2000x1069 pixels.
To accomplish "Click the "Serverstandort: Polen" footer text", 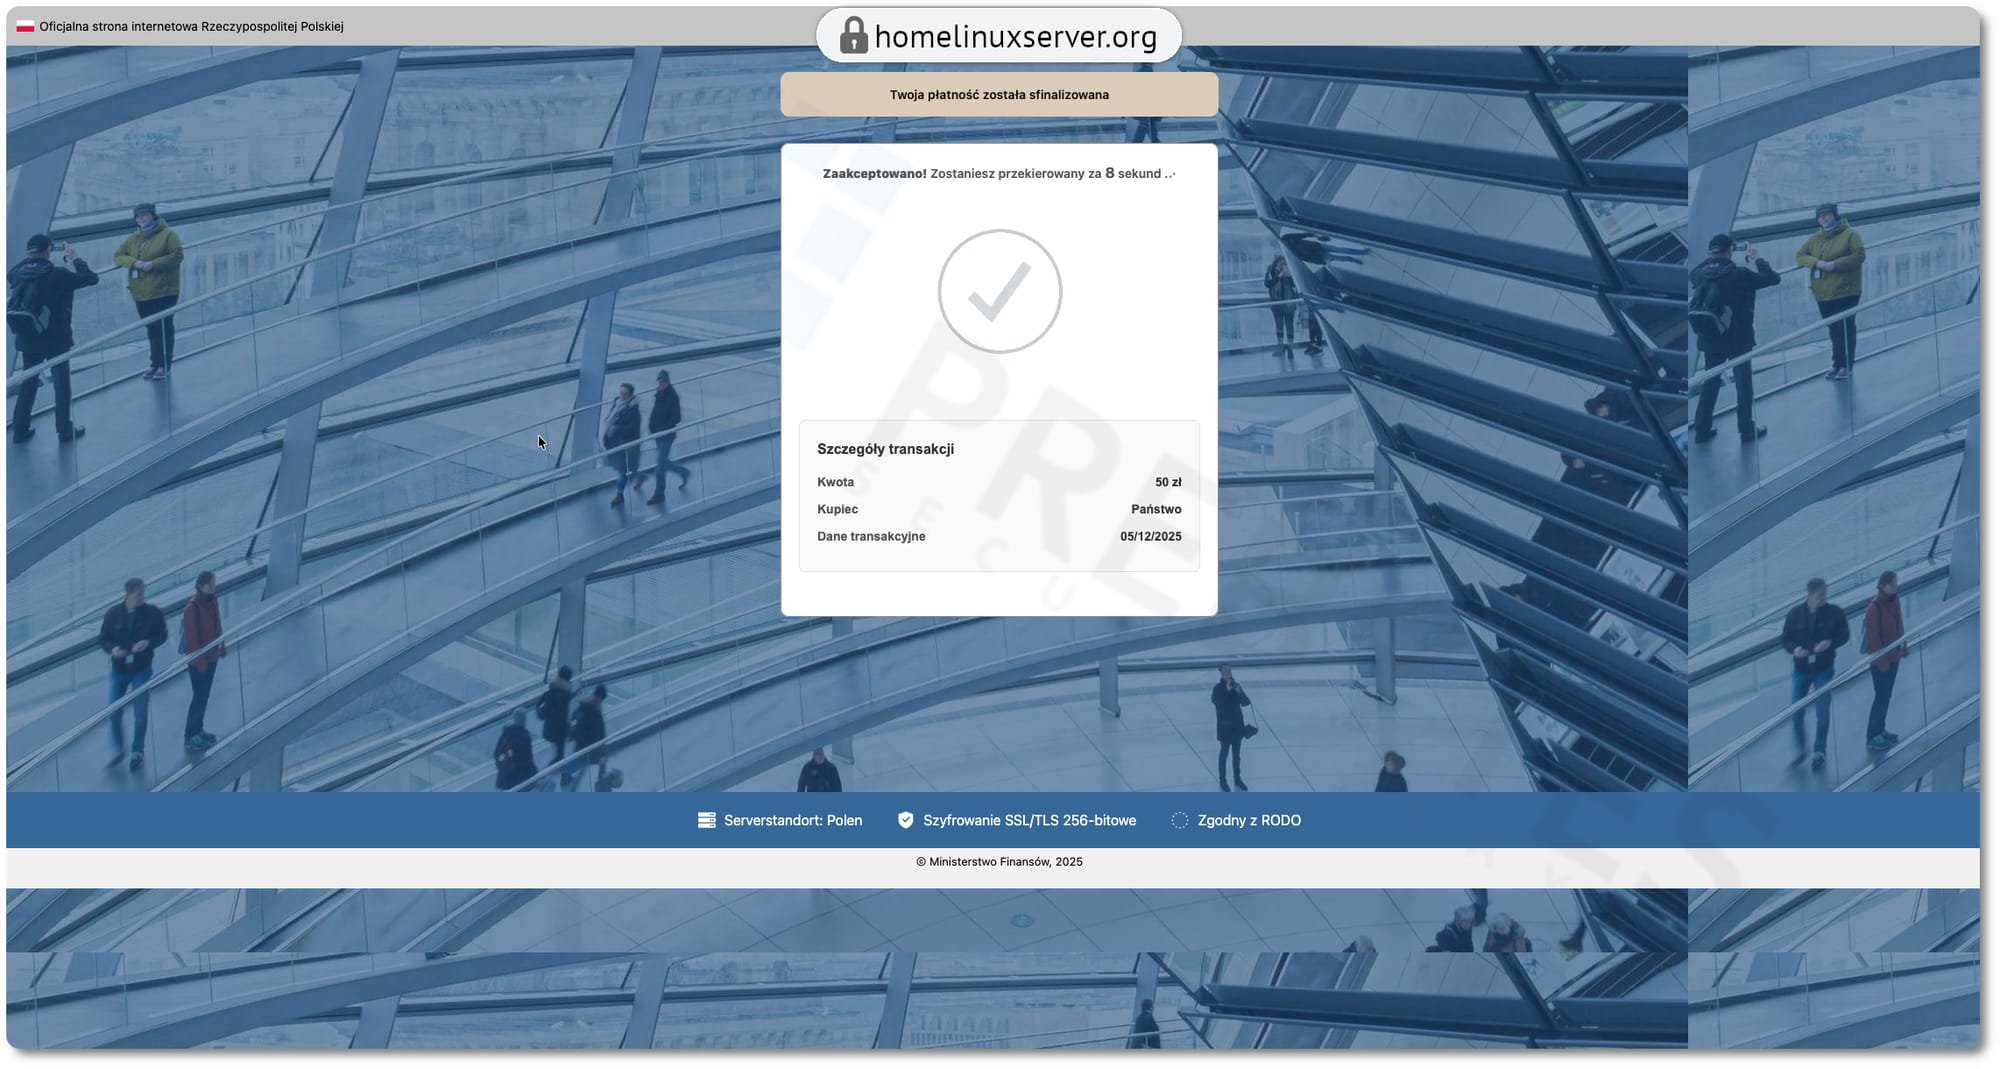I will point(793,820).
